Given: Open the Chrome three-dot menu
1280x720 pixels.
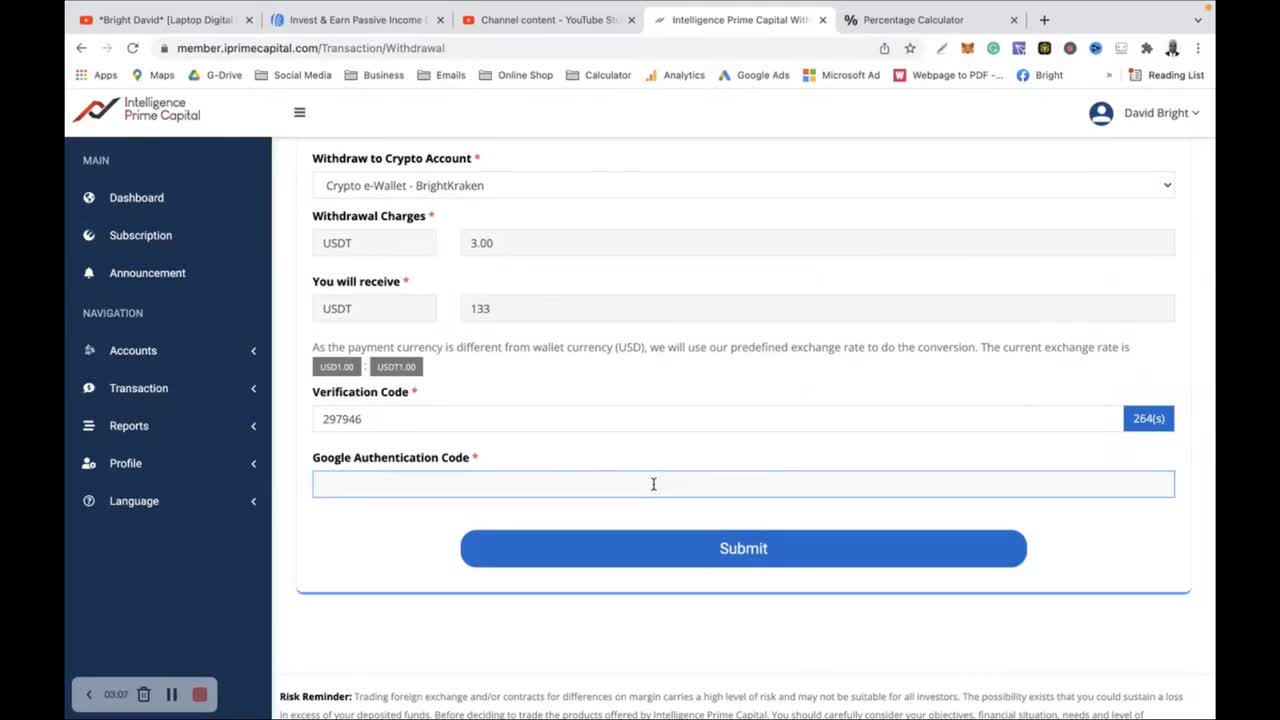Looking at the screenshot, I should coord(1198,48).
